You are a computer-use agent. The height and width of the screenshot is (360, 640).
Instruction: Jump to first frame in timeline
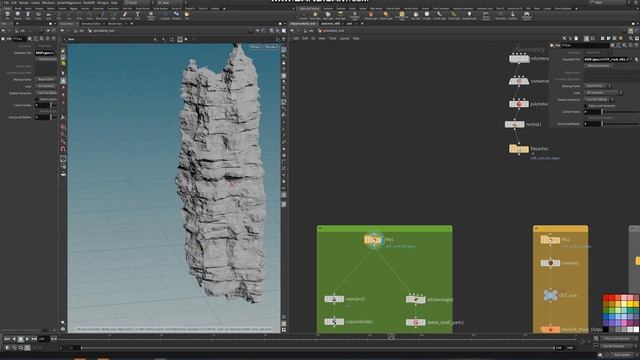7,339
